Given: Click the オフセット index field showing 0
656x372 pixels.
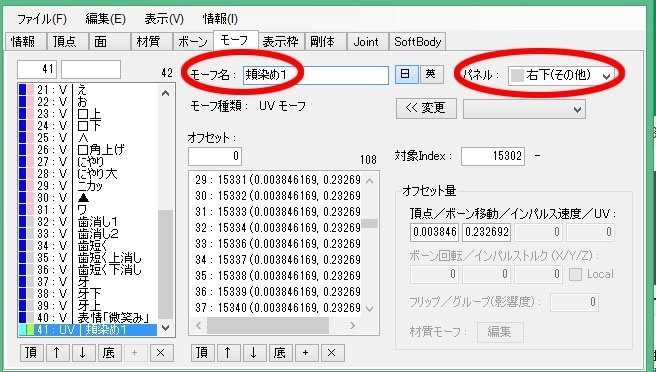Looking at the screenshot, I should pyautogui.click(x=215, y=156).
